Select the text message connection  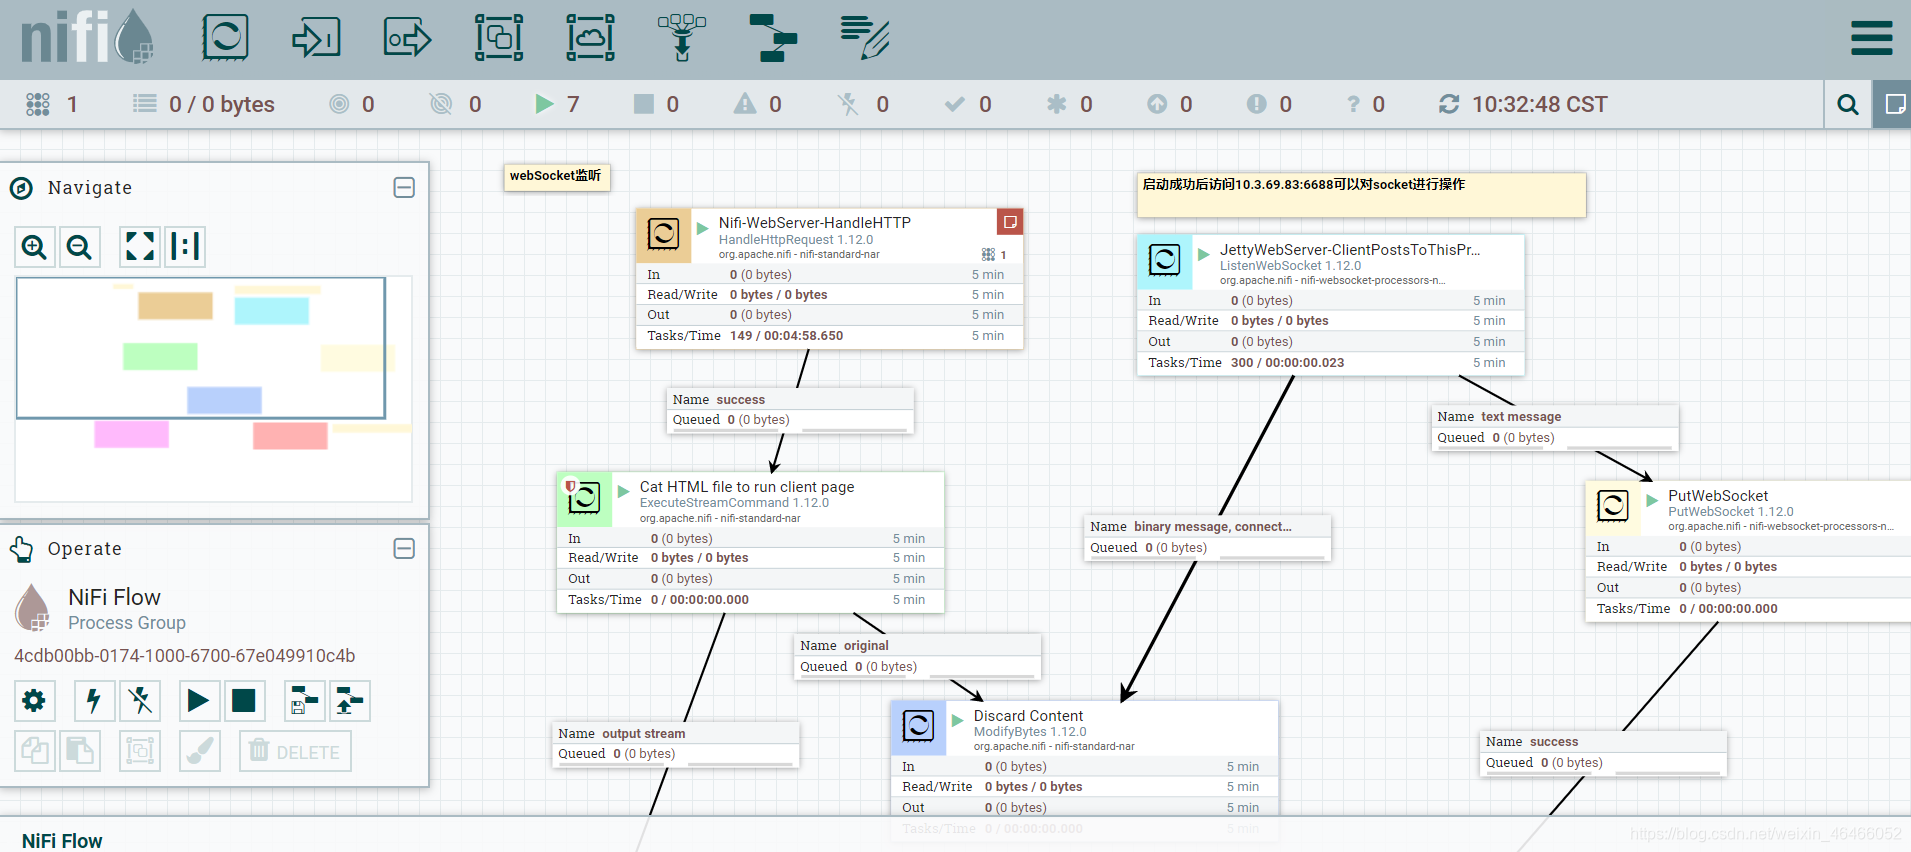[x=1555, y=428]
